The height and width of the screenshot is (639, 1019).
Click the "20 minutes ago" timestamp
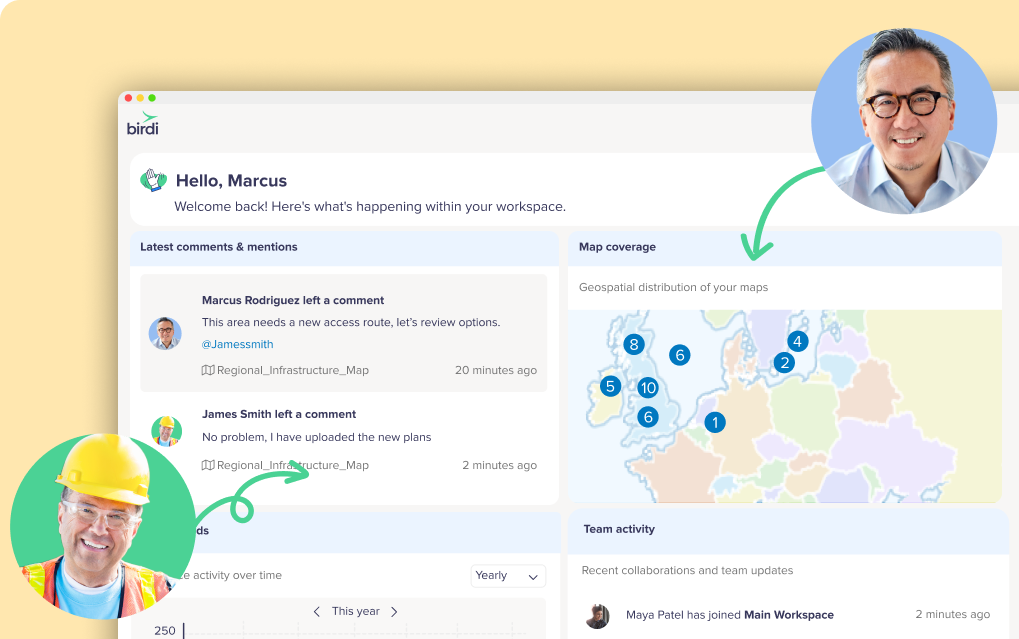[x=496, y=370]
